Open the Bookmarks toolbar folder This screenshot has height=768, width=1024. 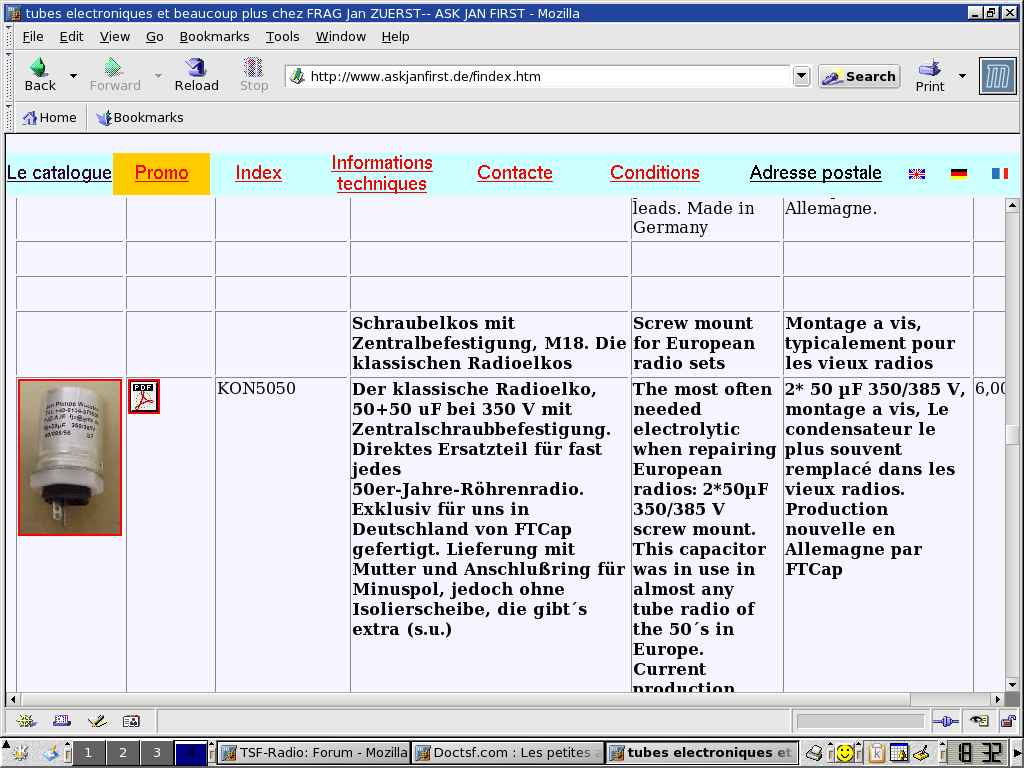click(x=140, y=118)
